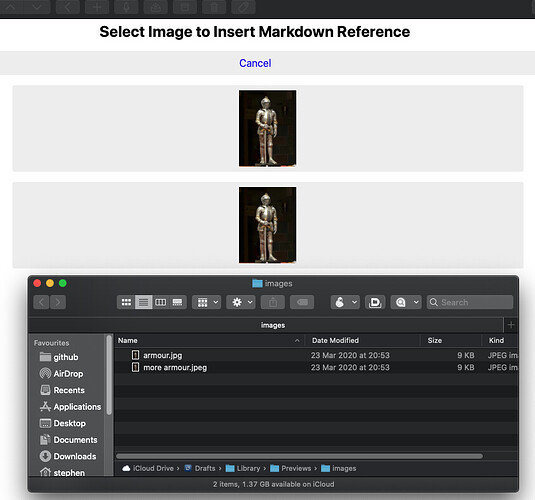Click Library in the Finder path bar

coord(243,468)
